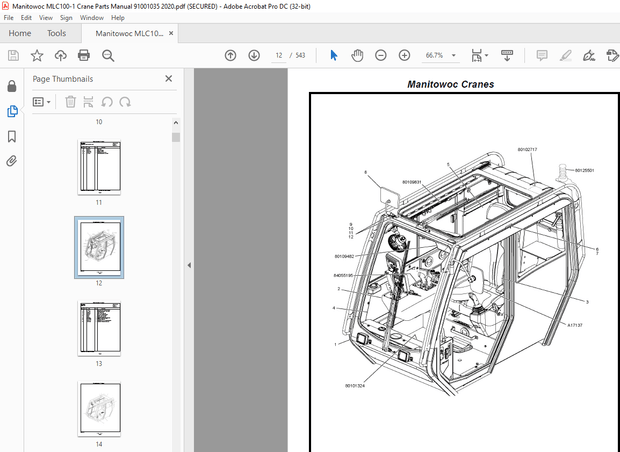This screenshot has width=620, height=452.
Task: Click the Manitowoc Cranes page heading
Action: (x=450, y=84)
